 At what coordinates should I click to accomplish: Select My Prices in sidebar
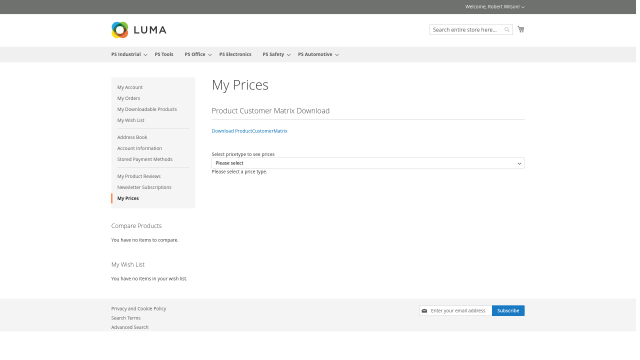(x=128, y=198)
